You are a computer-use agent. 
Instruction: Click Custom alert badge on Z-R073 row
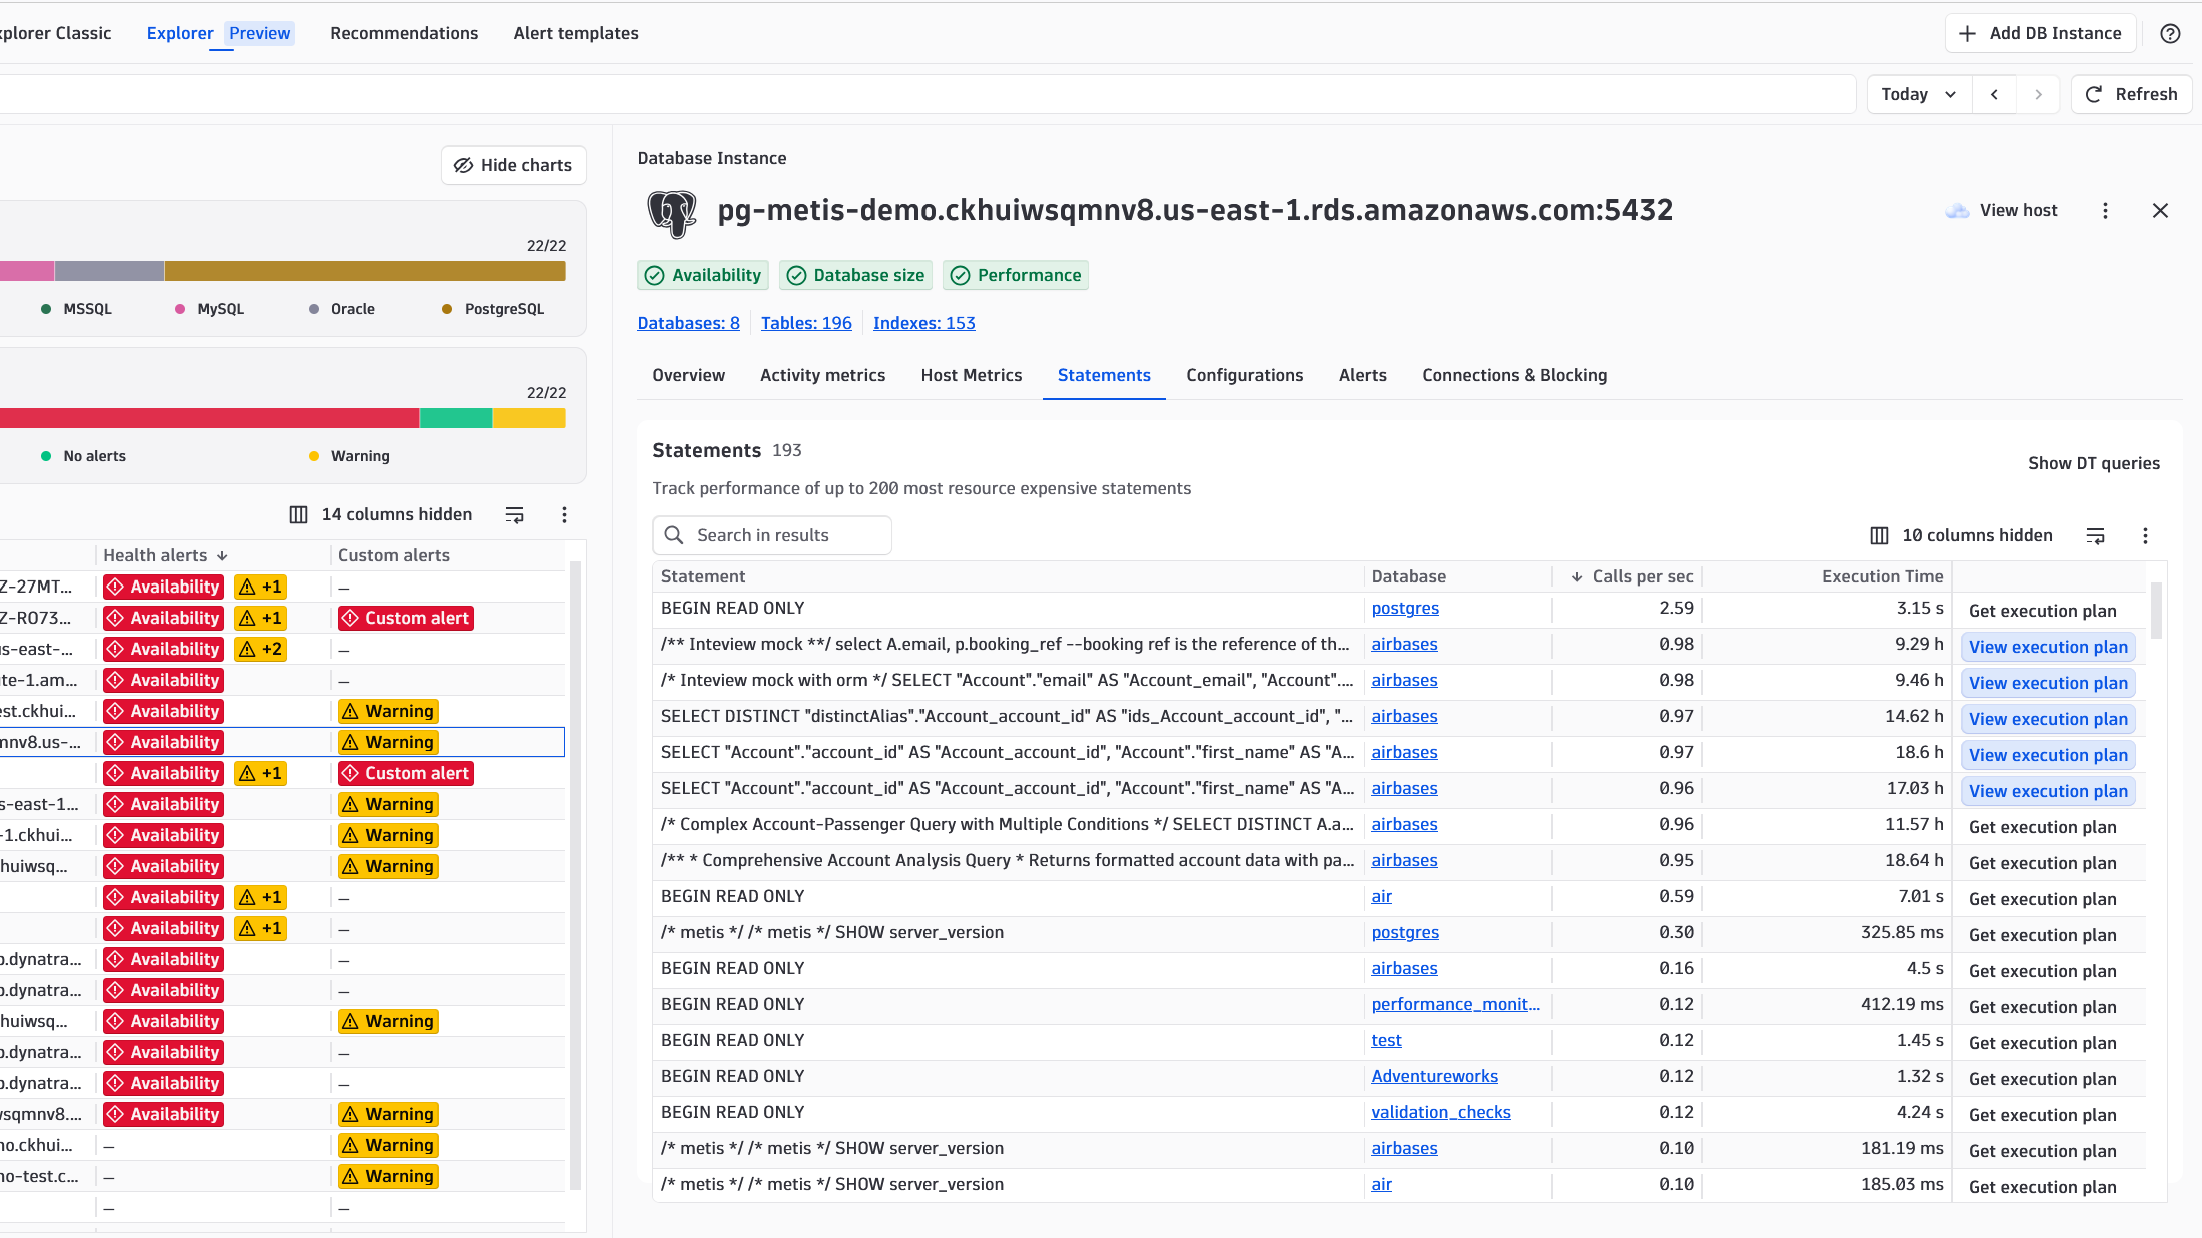pos(405,618)
